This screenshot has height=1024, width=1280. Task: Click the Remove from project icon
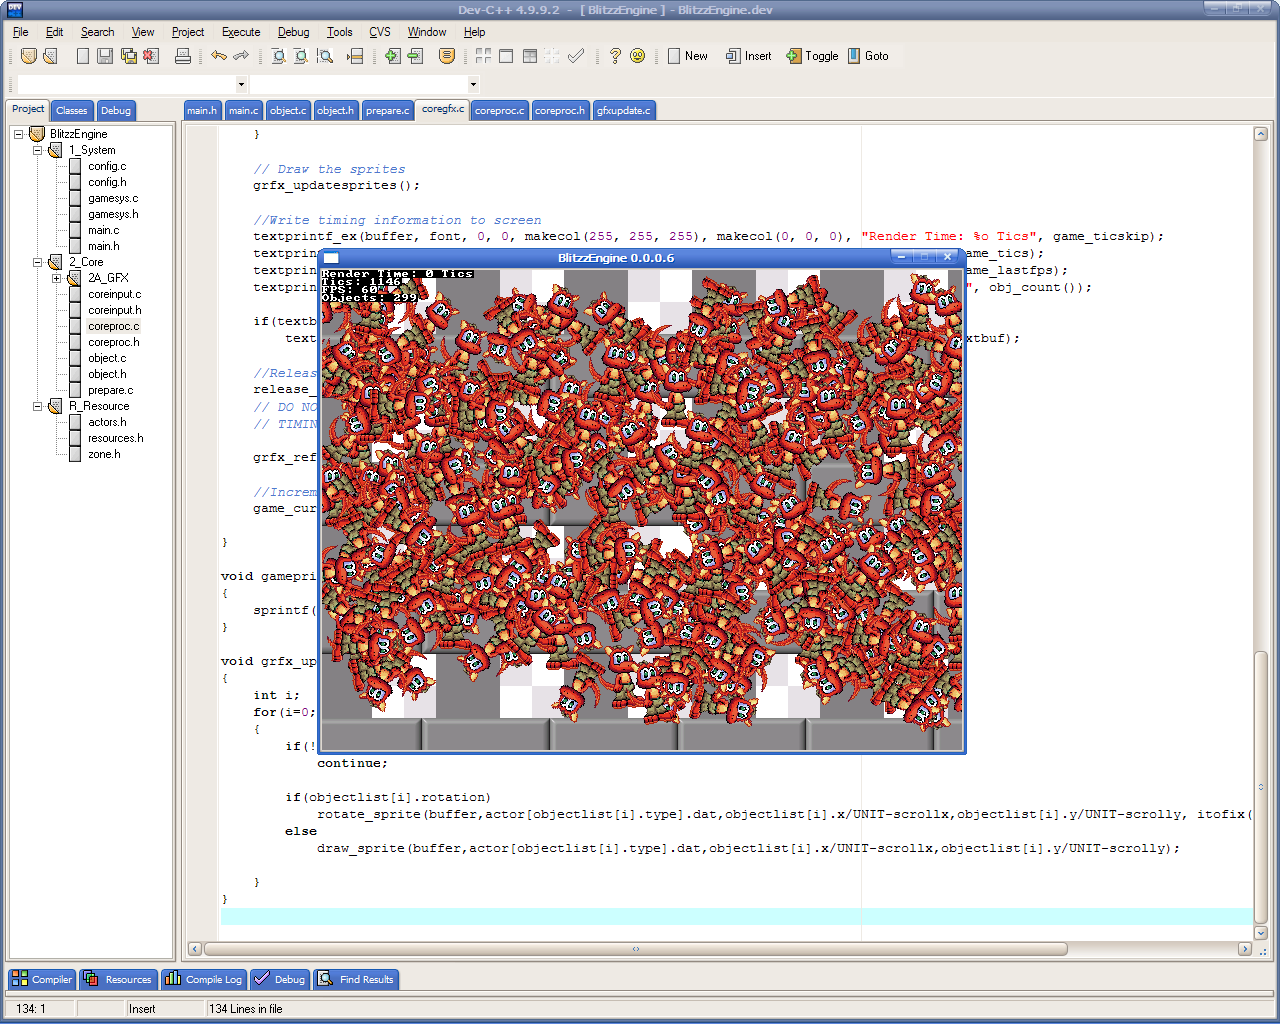coord(415,56)
